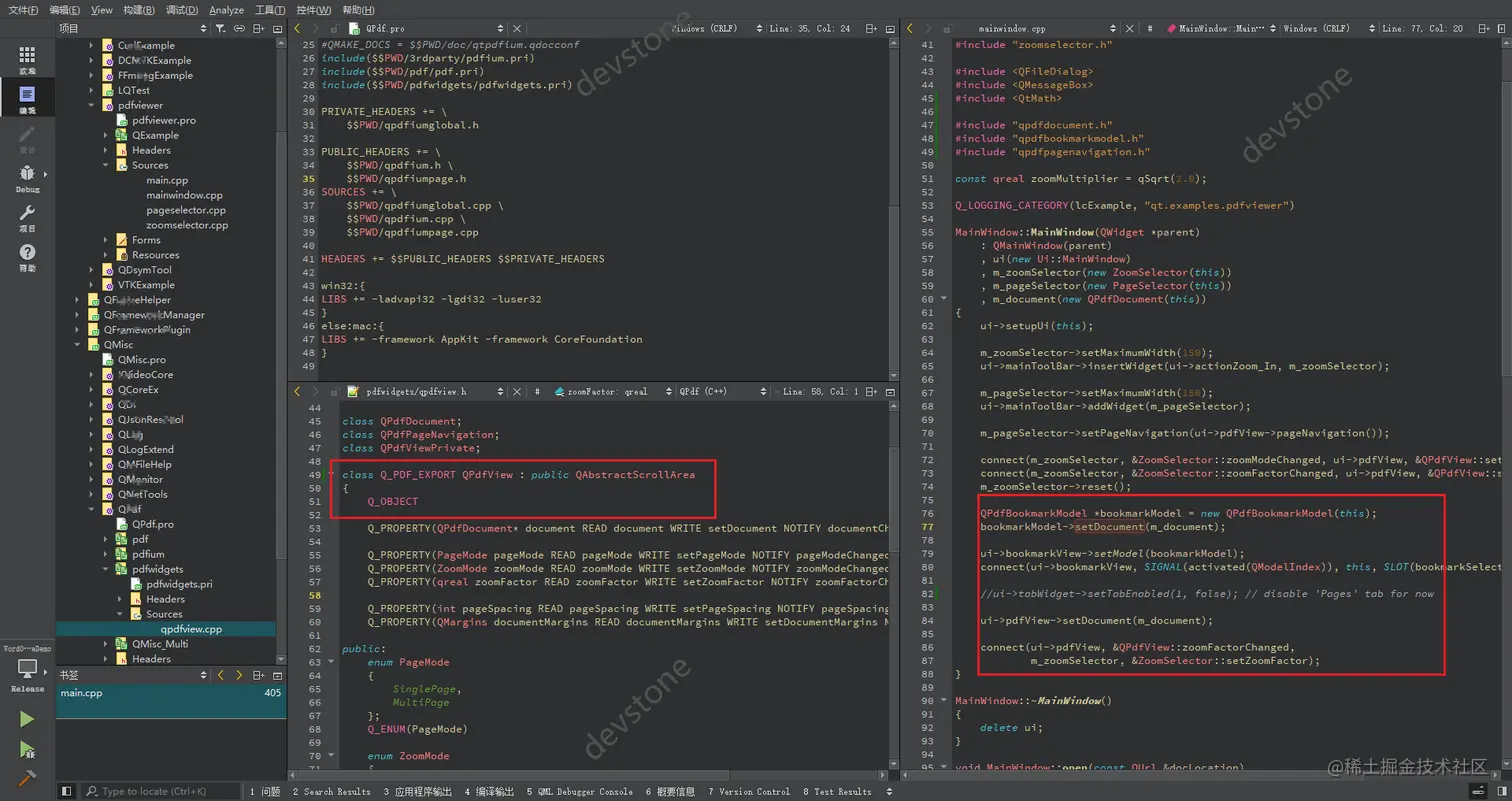The image size is (1512, 801).
Task: Remove the QPdf.pro editor split
Action: (x=890, y=29)
